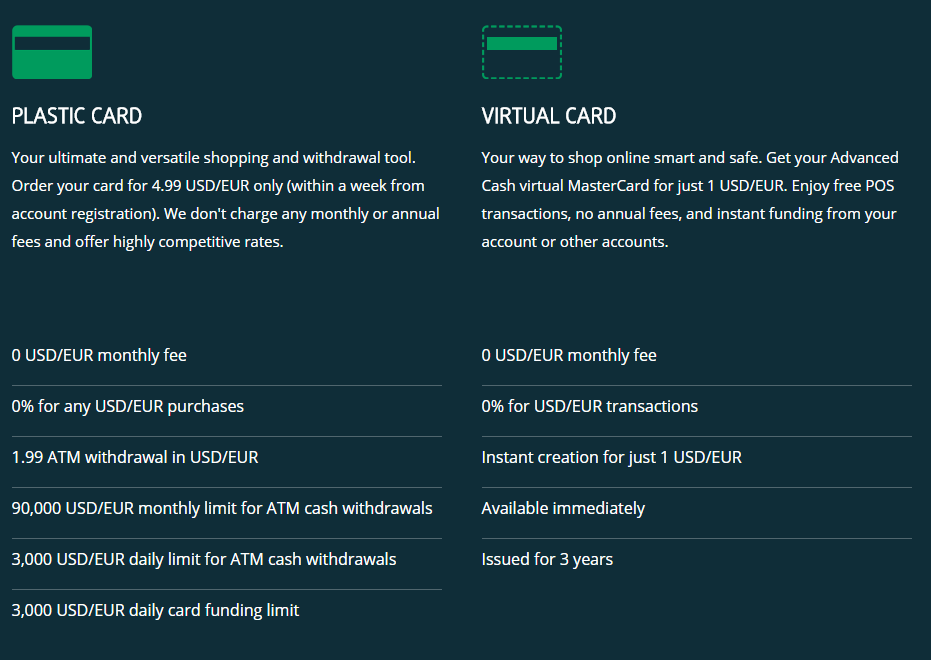This screenshot has height=660, width=931.
Task: Click the solid green plastic card icon
Action: tap(52, 52)
